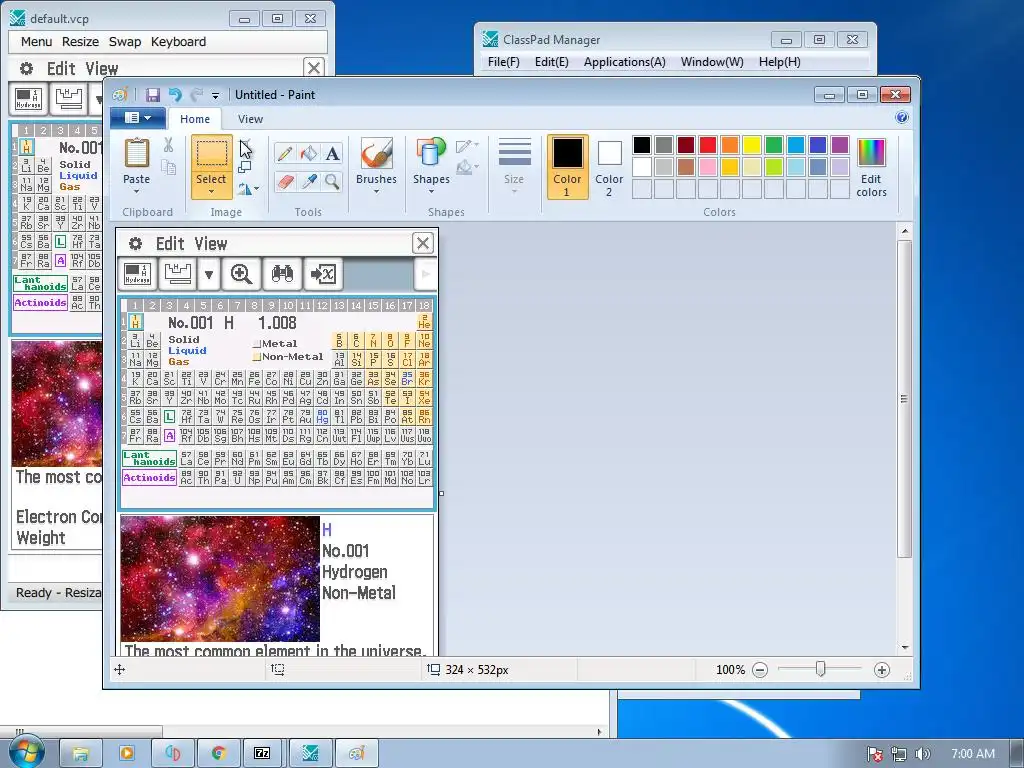This screenshot has width=1024, height=768.
Task: Click the 7:00 AM clock
Action: pyautogui.click(x=973, y=754)
